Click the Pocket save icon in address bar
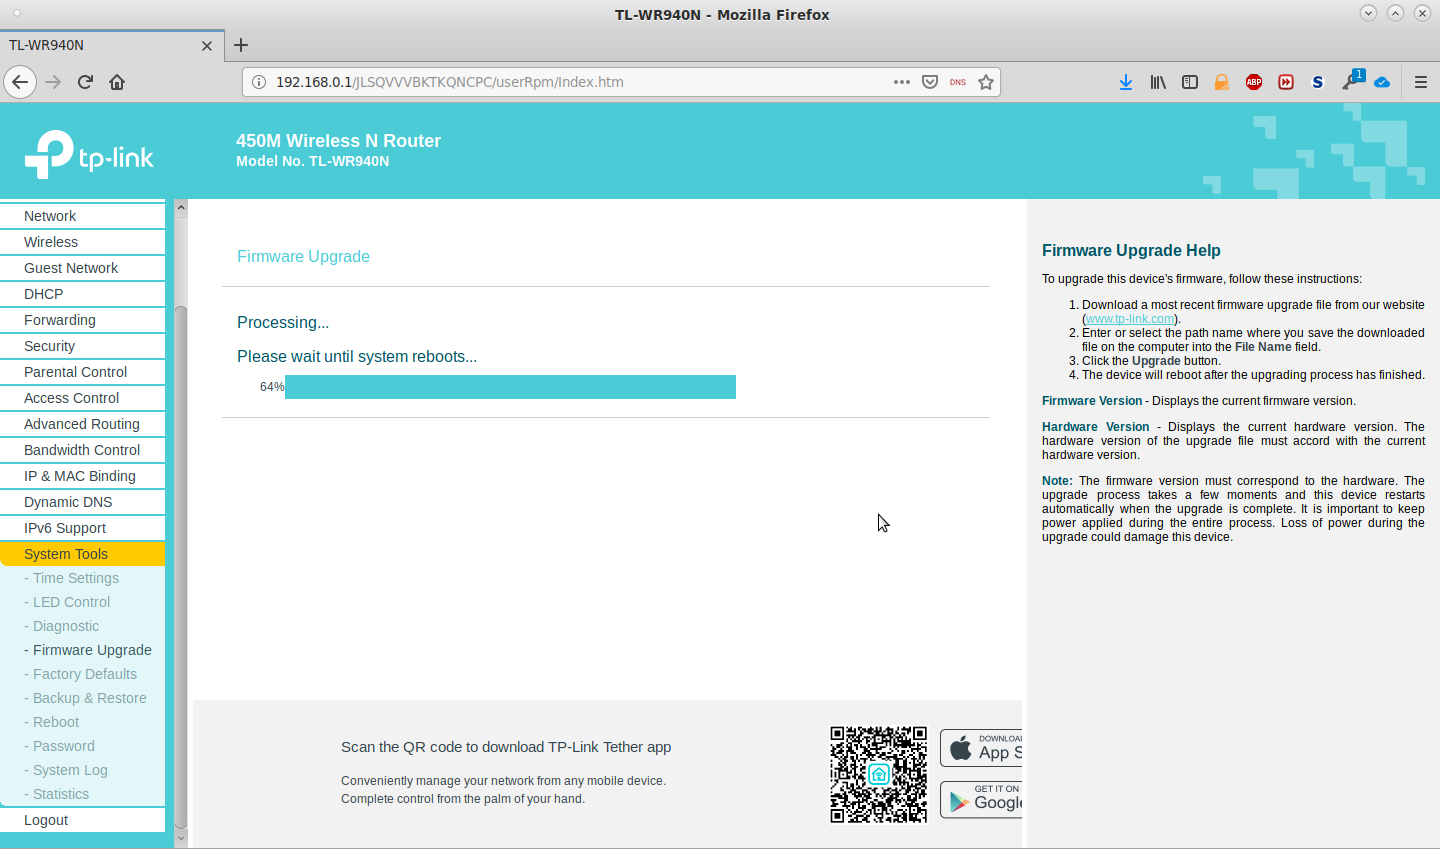 coord(930,82)
